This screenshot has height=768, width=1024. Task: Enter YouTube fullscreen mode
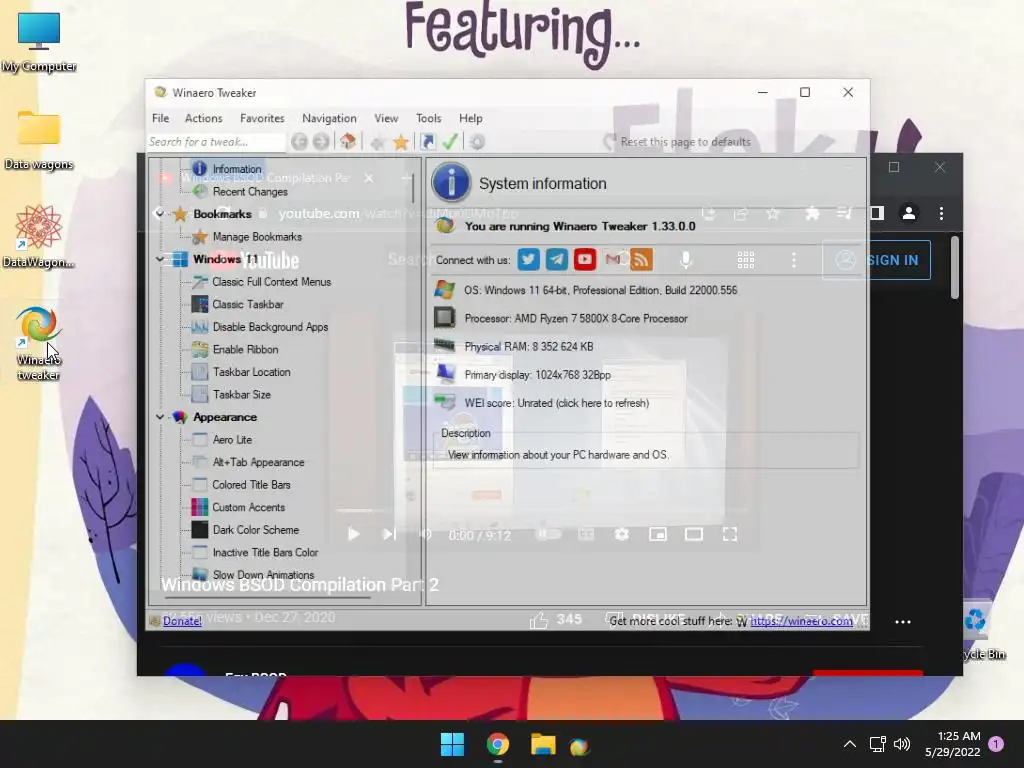coord(729,534)
